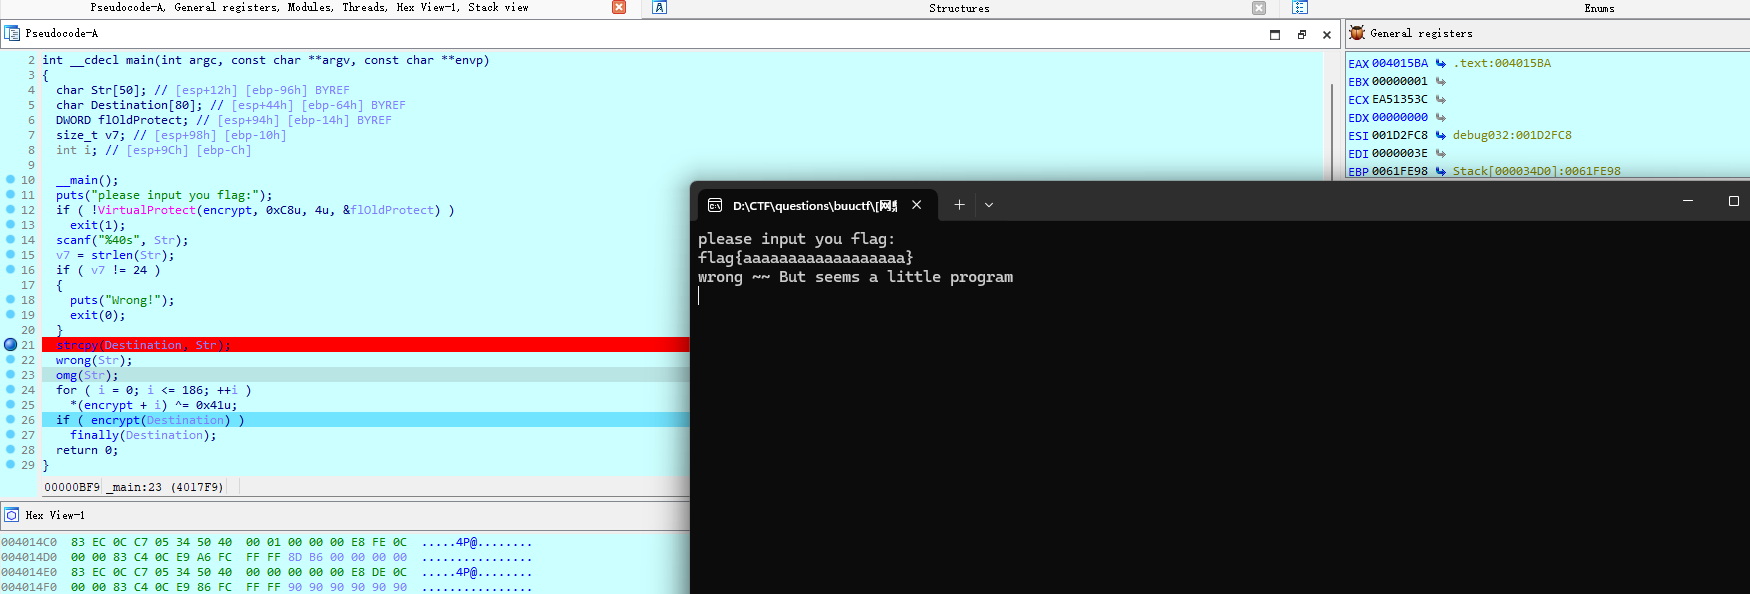Click the terminal text 'wrong ~~ But seems a little program'

pyautogui.click(x=855, y=277)
